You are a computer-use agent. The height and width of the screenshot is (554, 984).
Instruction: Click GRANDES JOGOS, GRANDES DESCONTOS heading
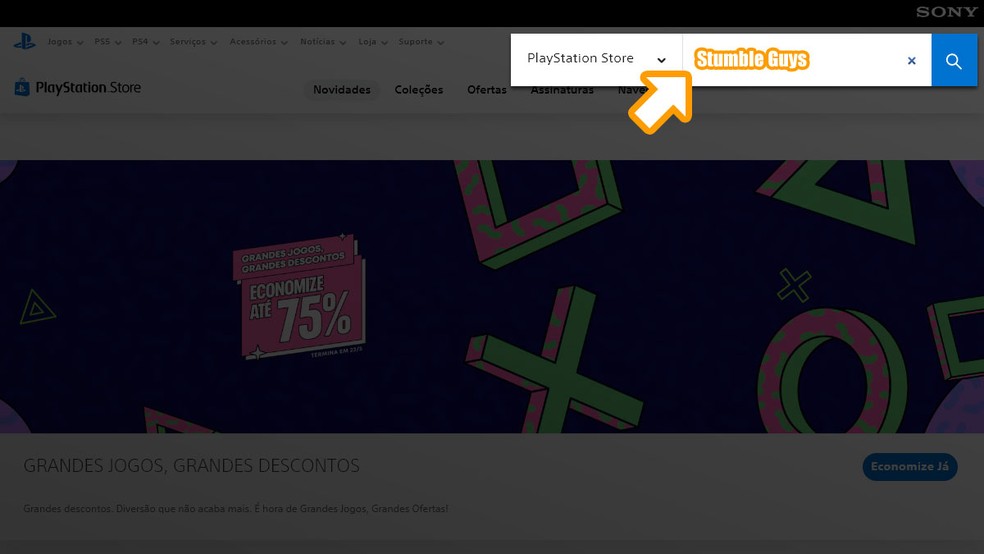[x=191, y=466]
